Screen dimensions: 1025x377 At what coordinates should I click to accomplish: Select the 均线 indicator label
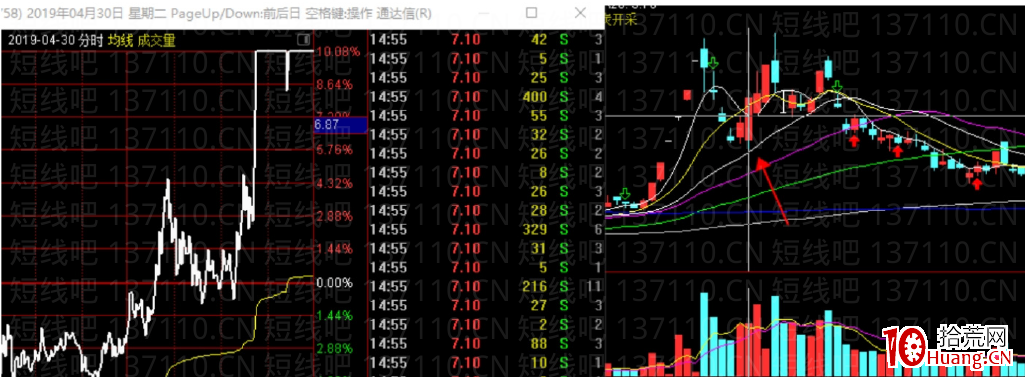120,41
